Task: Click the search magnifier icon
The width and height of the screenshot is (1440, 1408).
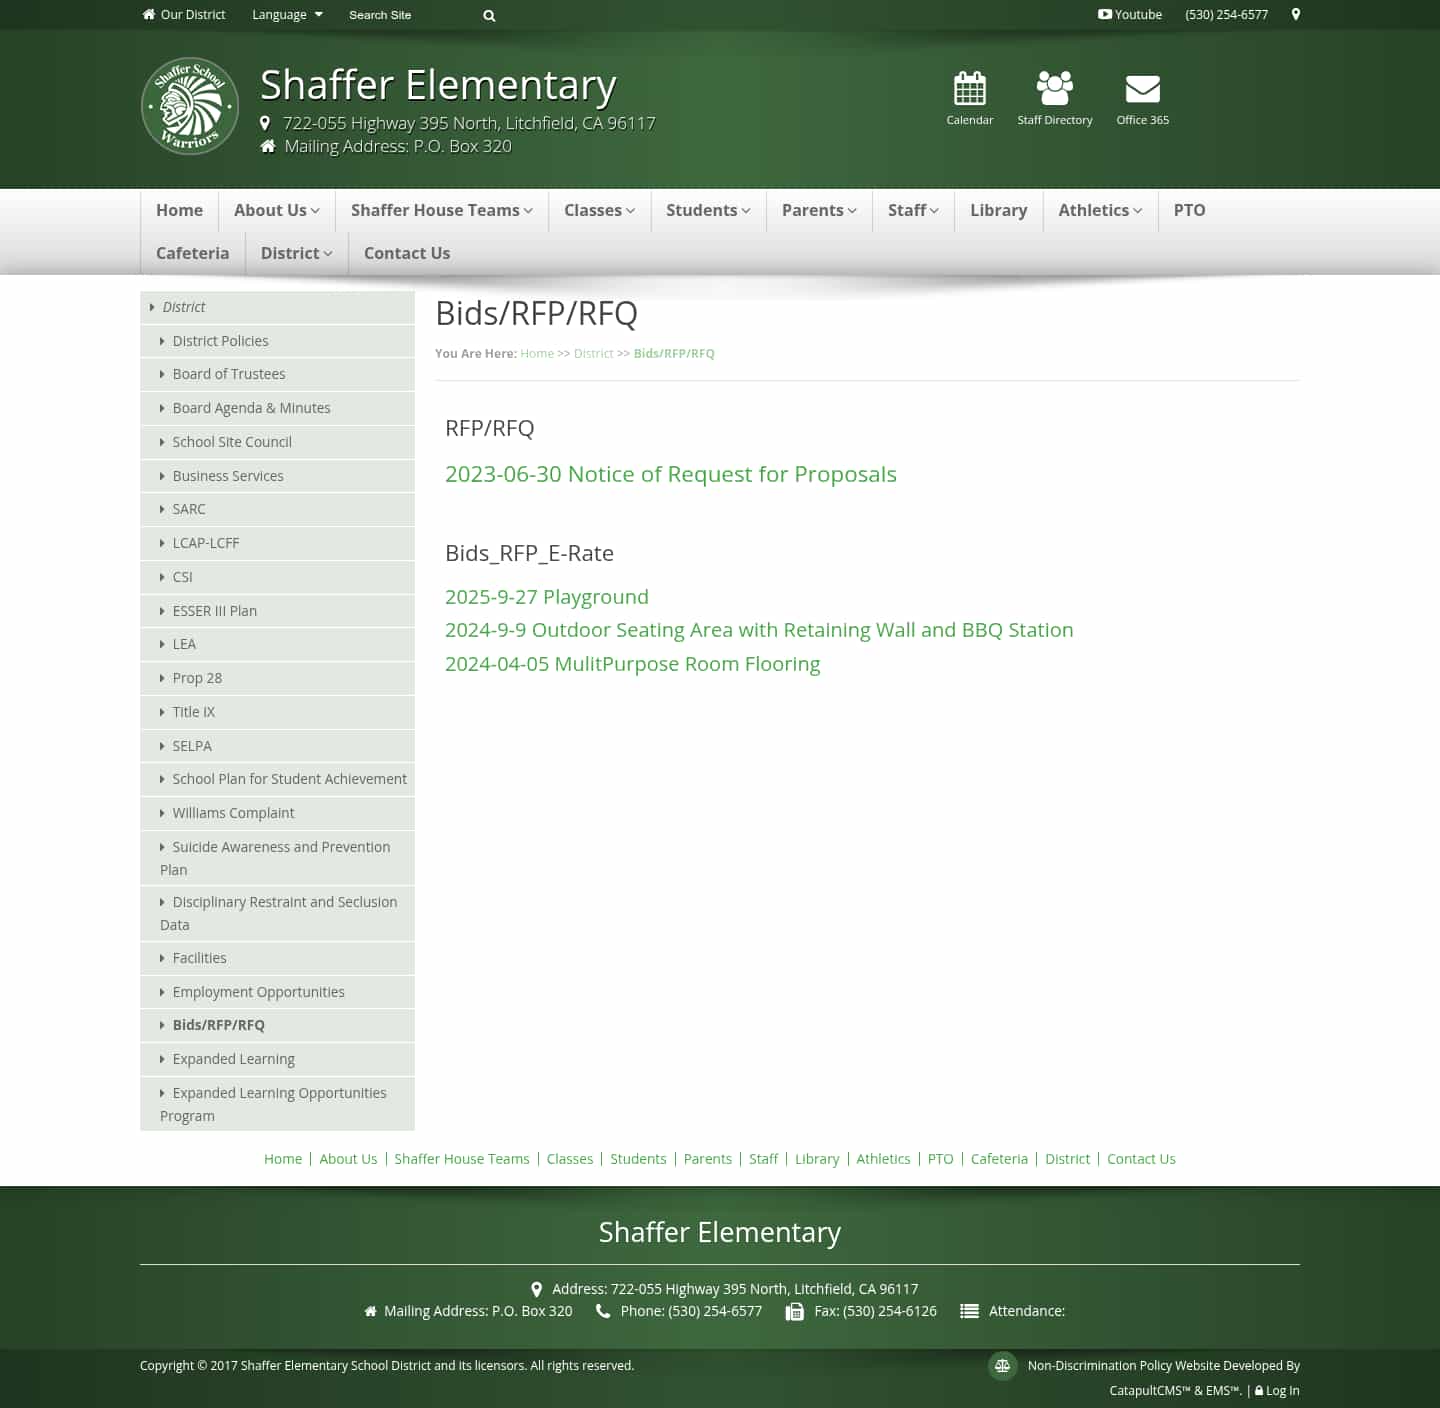Action: tap(489, 15)
